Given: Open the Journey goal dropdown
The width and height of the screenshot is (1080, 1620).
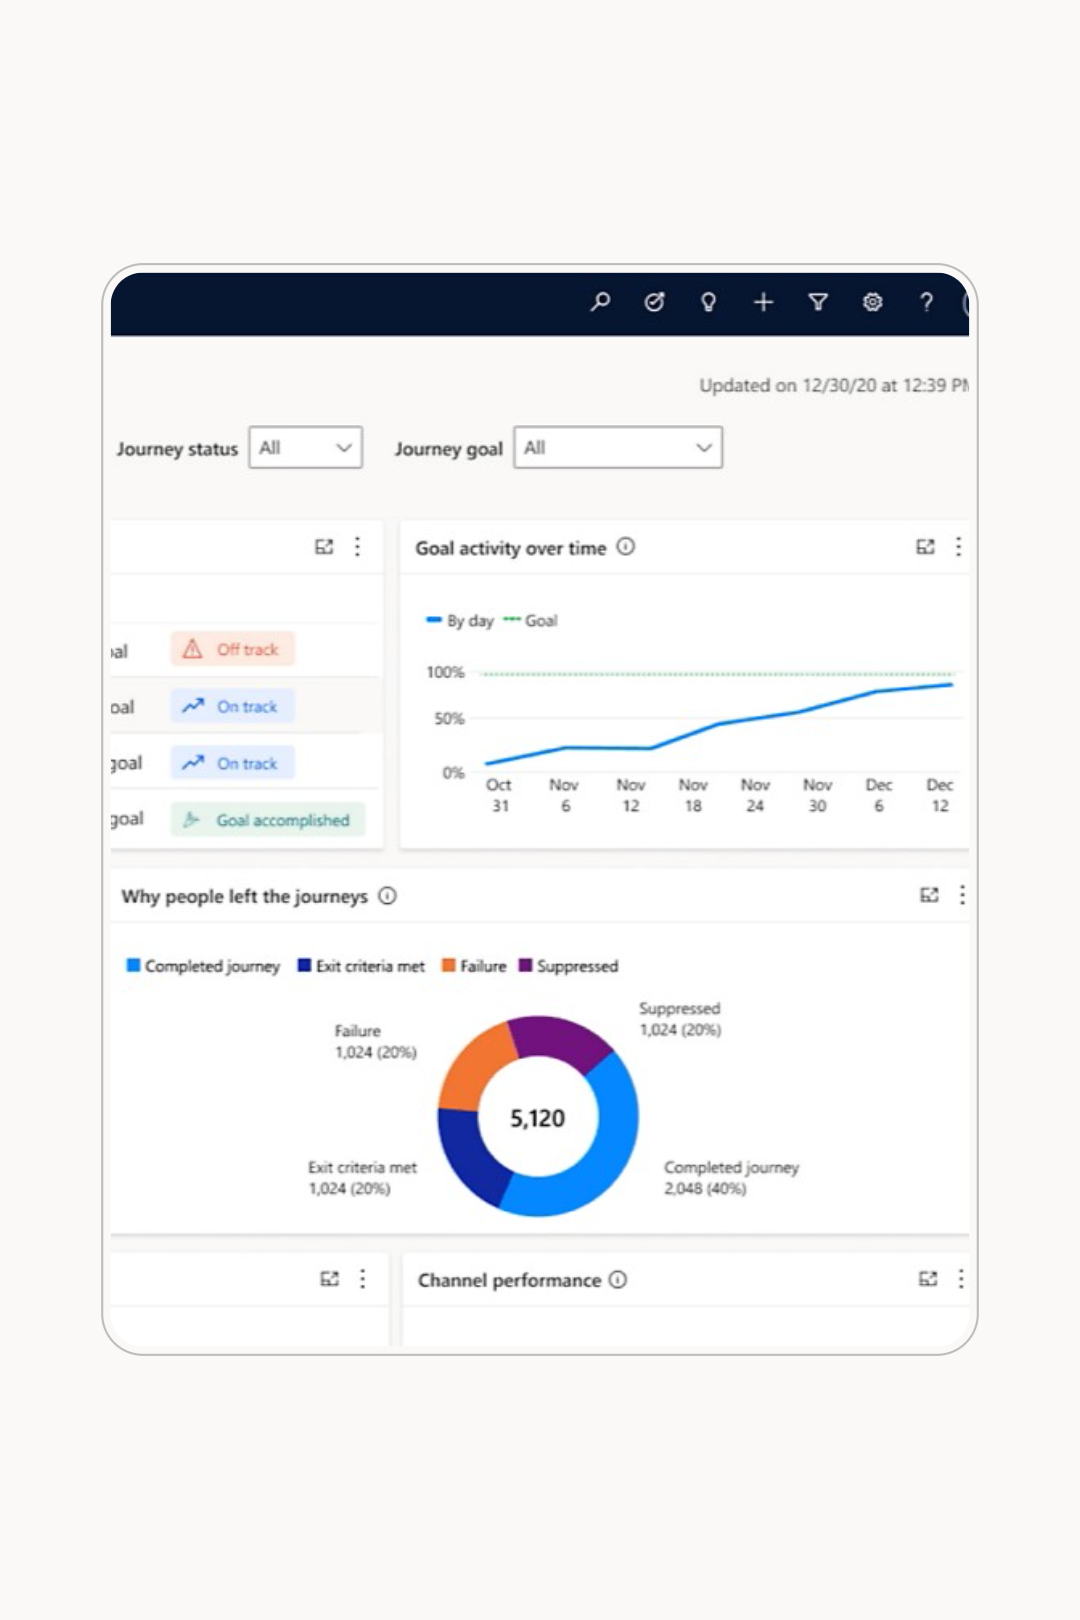Looking at the screenshot, I should pos(617,448).
